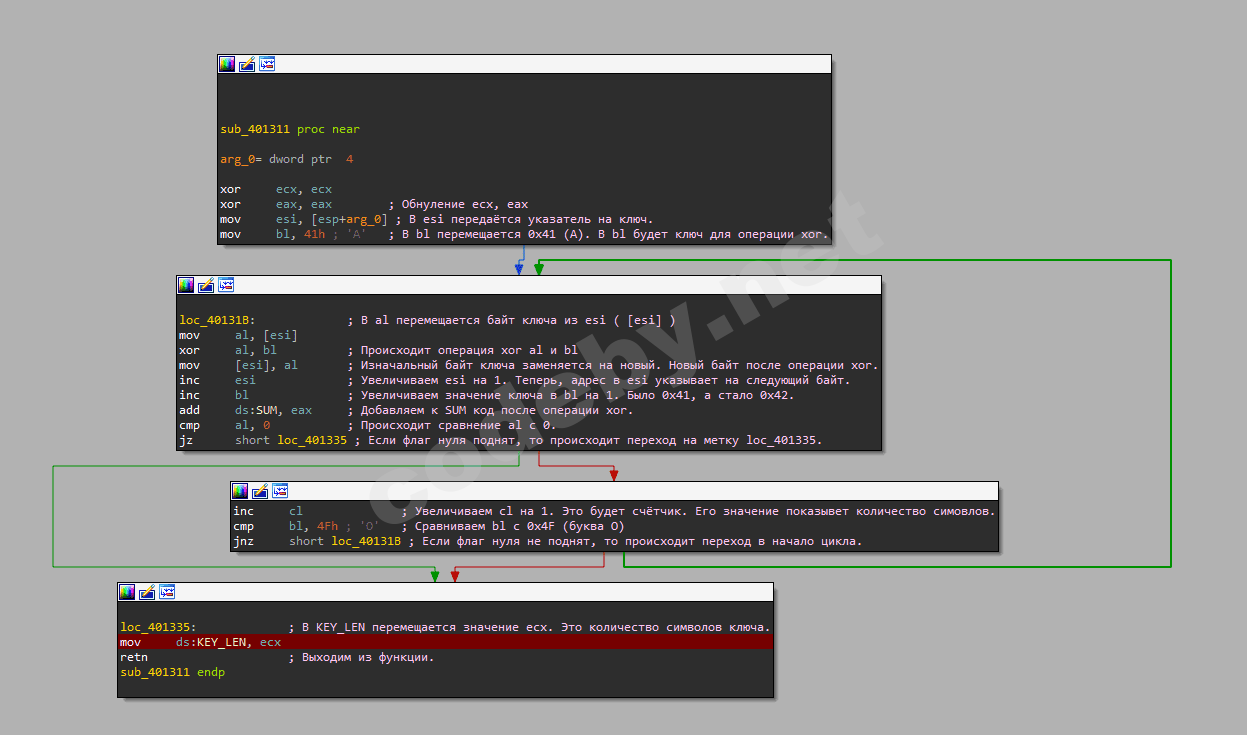
Task: Set node color for the loc_40131B block
Action: coord(186,285)
